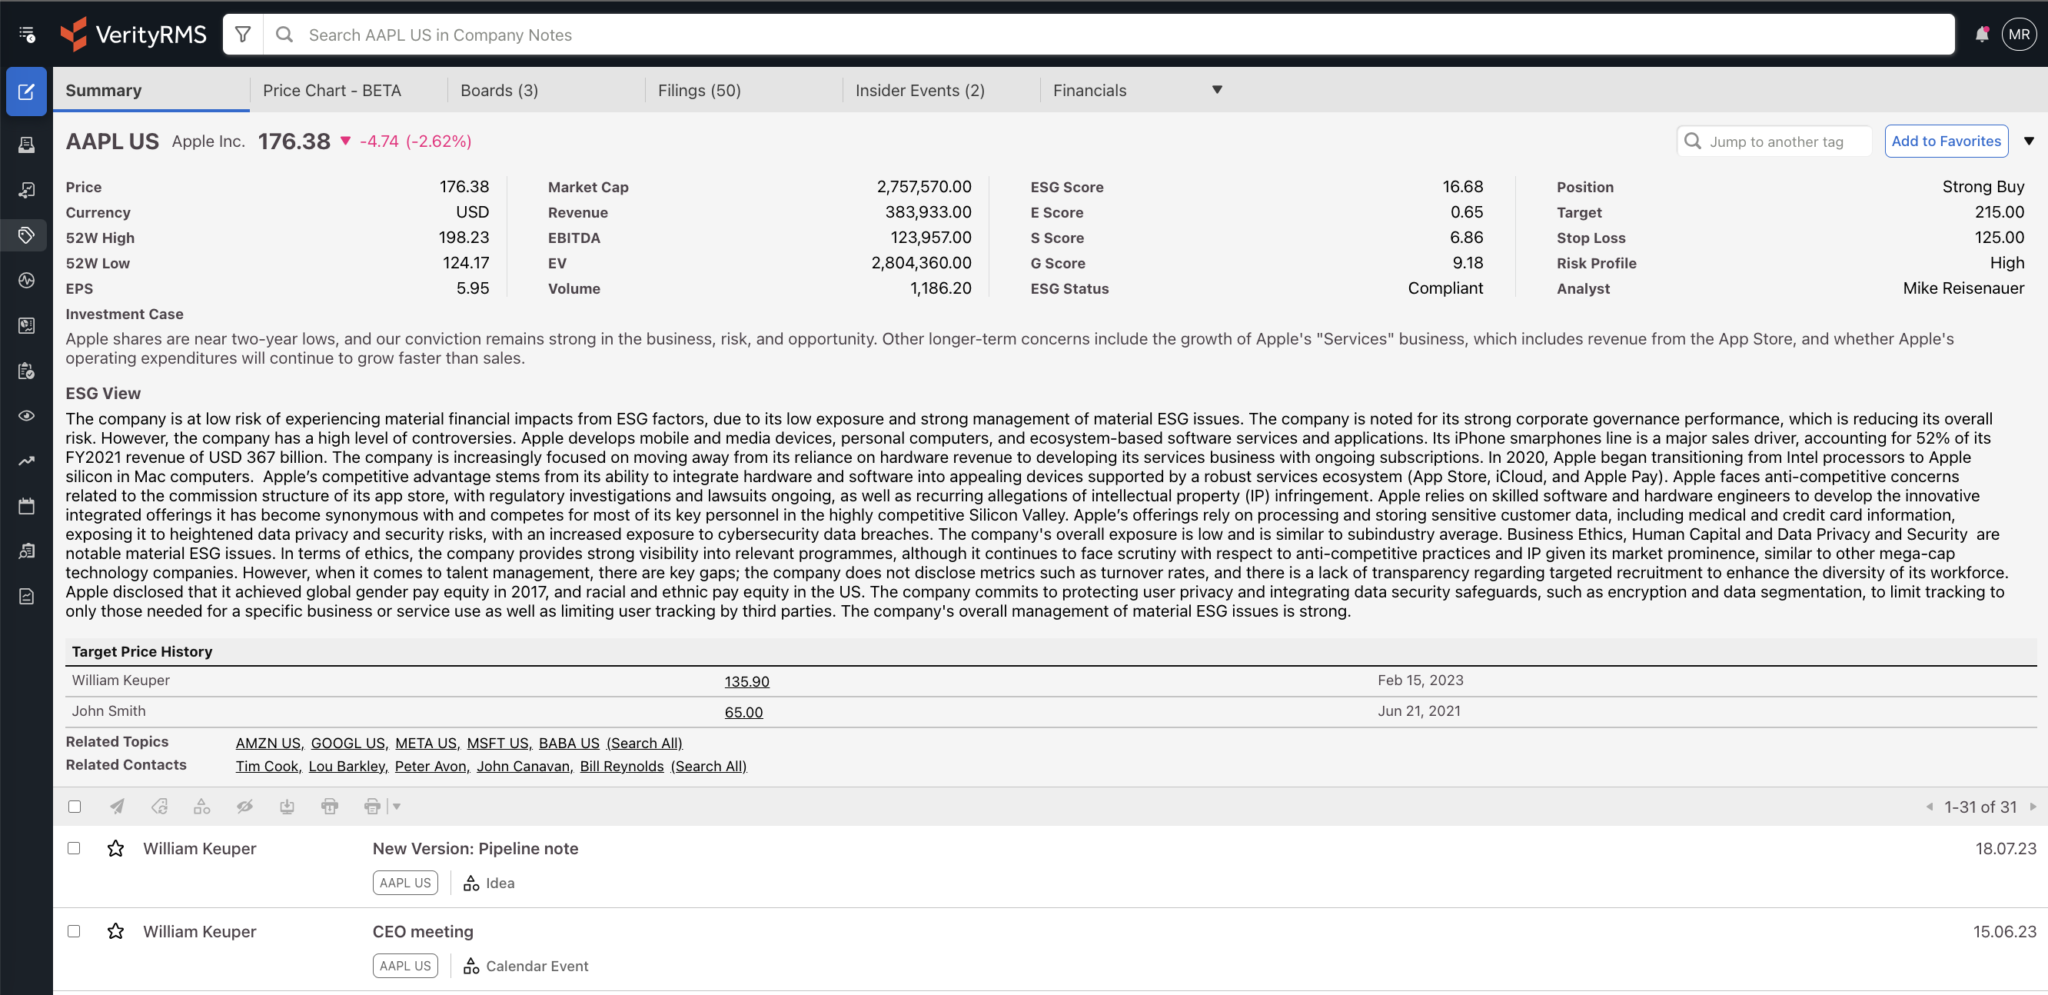Expand the arrow next to Add to Favorites

pyautogui.click(x=2030, y=140)
